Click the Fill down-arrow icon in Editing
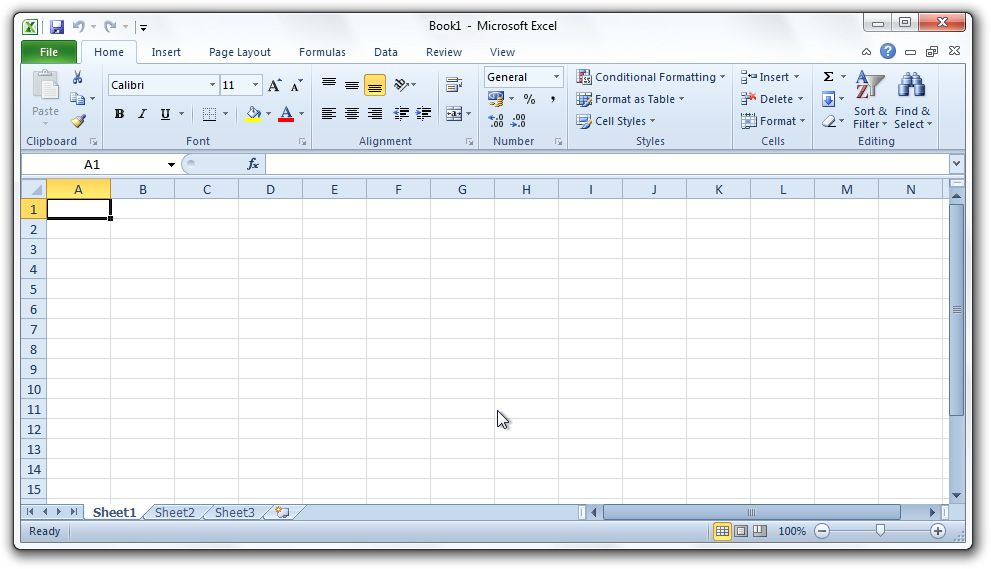The height and width of the screenshot is (569, 991). (x=828, y=99)
